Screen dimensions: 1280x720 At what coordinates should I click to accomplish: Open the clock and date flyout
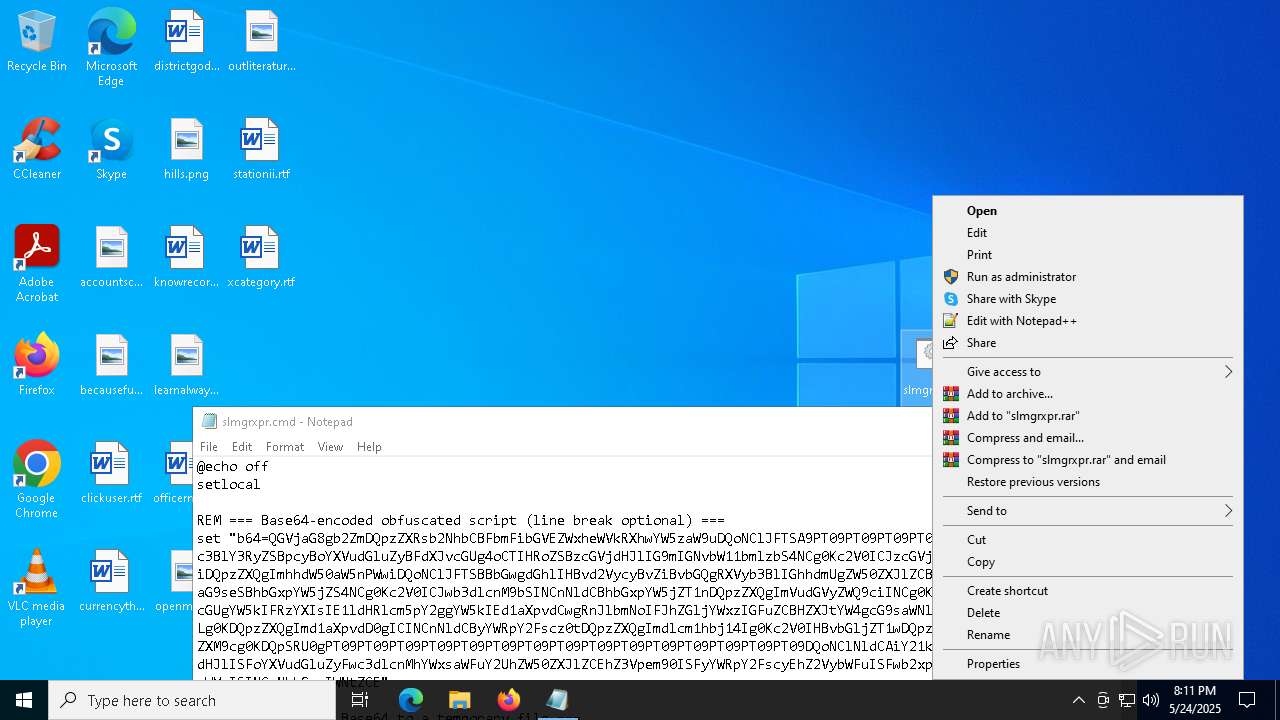click(1196, 700)
